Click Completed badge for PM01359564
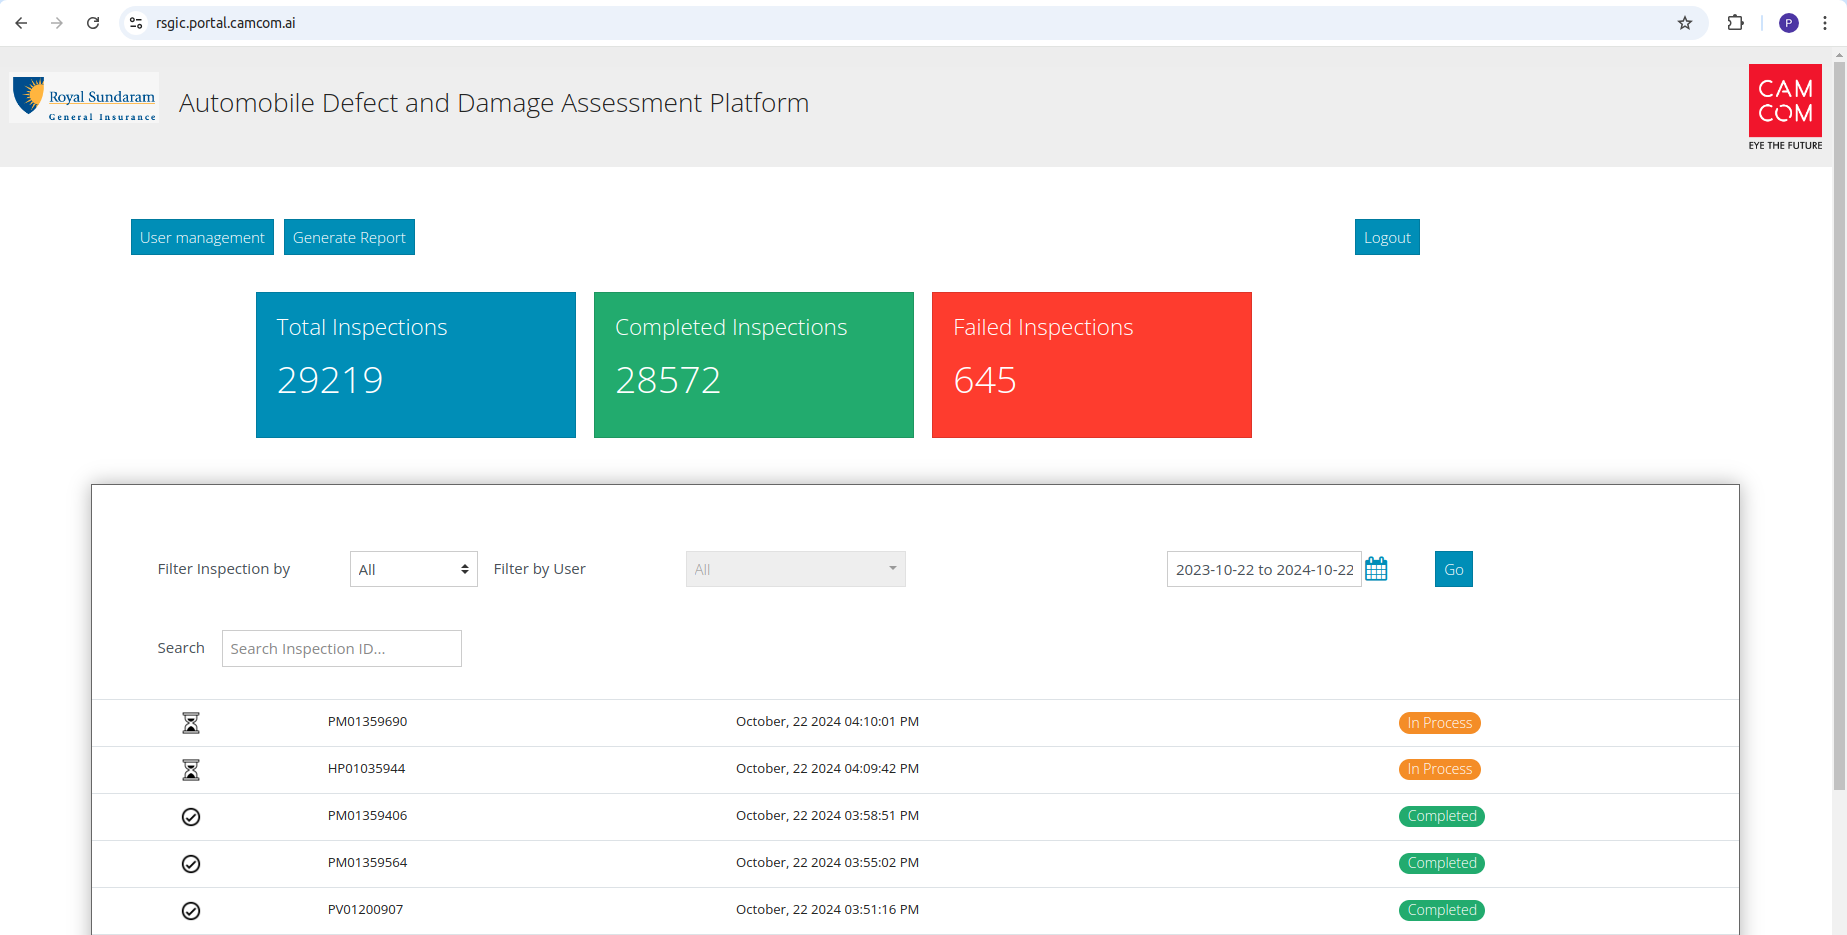The height and width of the screenshot is (935, 1847). [1442, 863]
